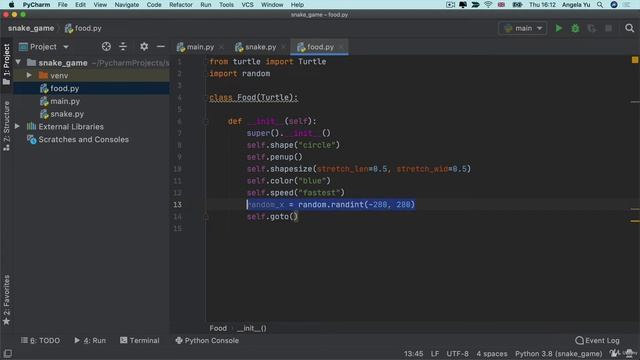The image size is (640, 360).
Task: Hide the Project tool window
Action: tap(161, 47)
